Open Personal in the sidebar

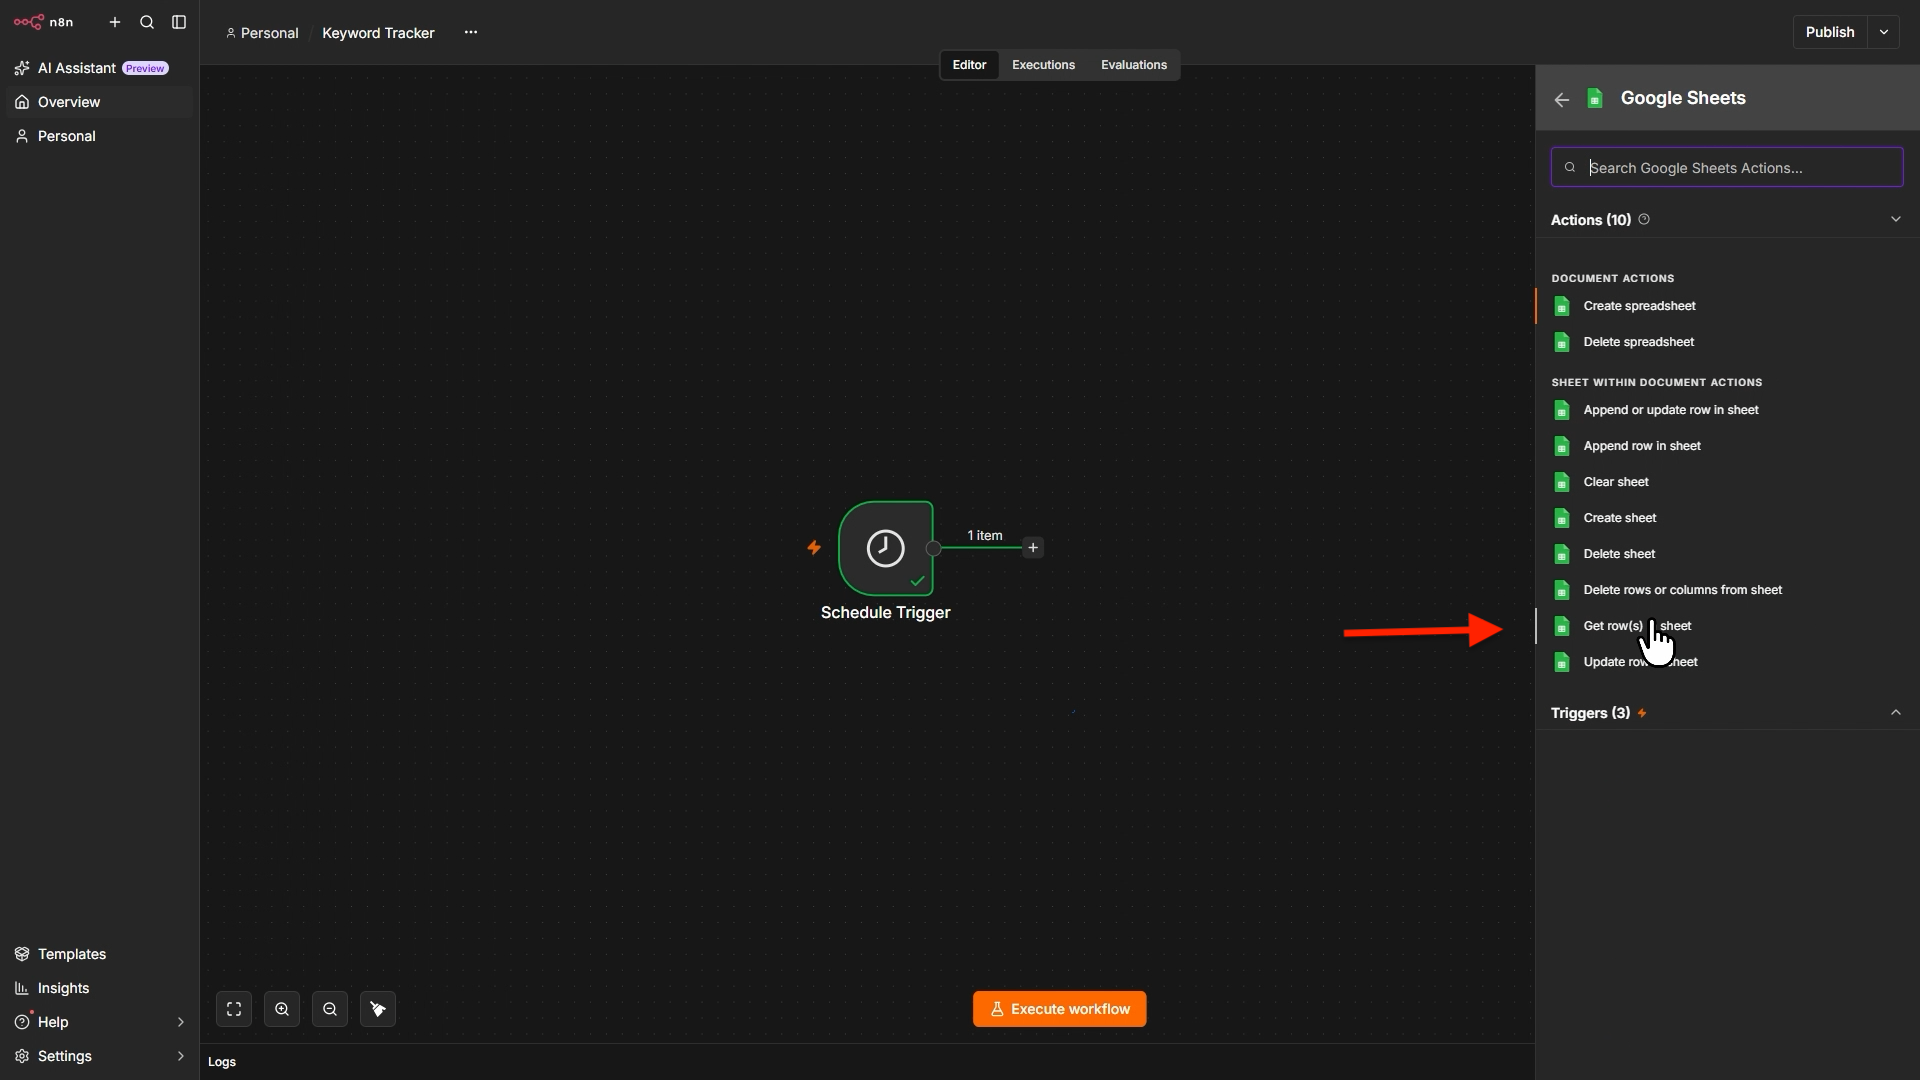99,136
